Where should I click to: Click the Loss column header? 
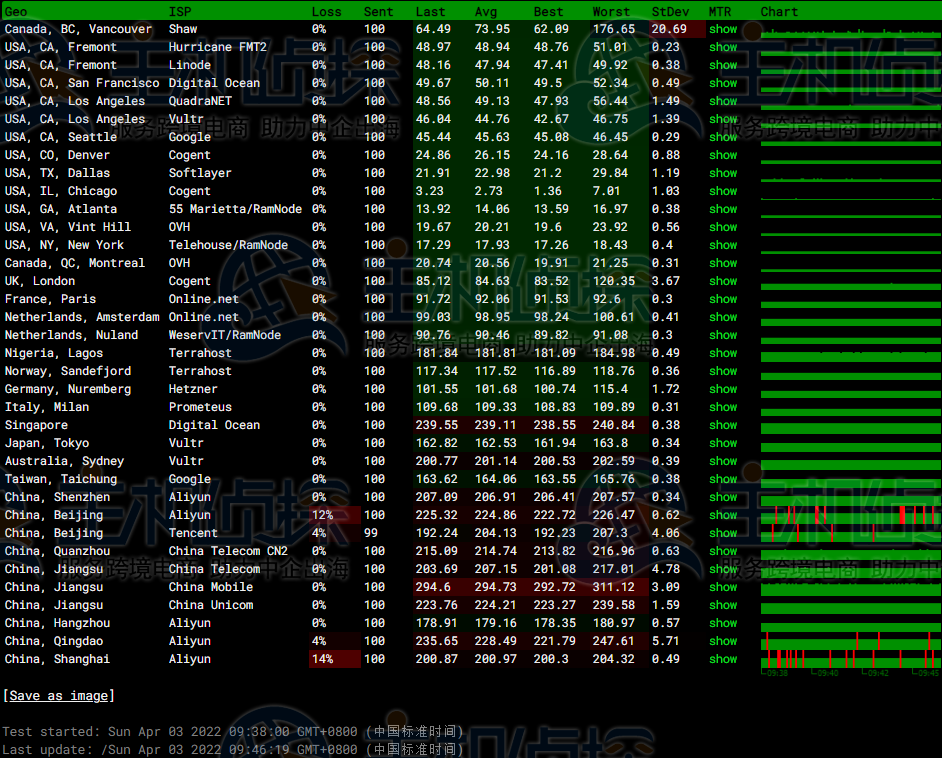(326, 11)
